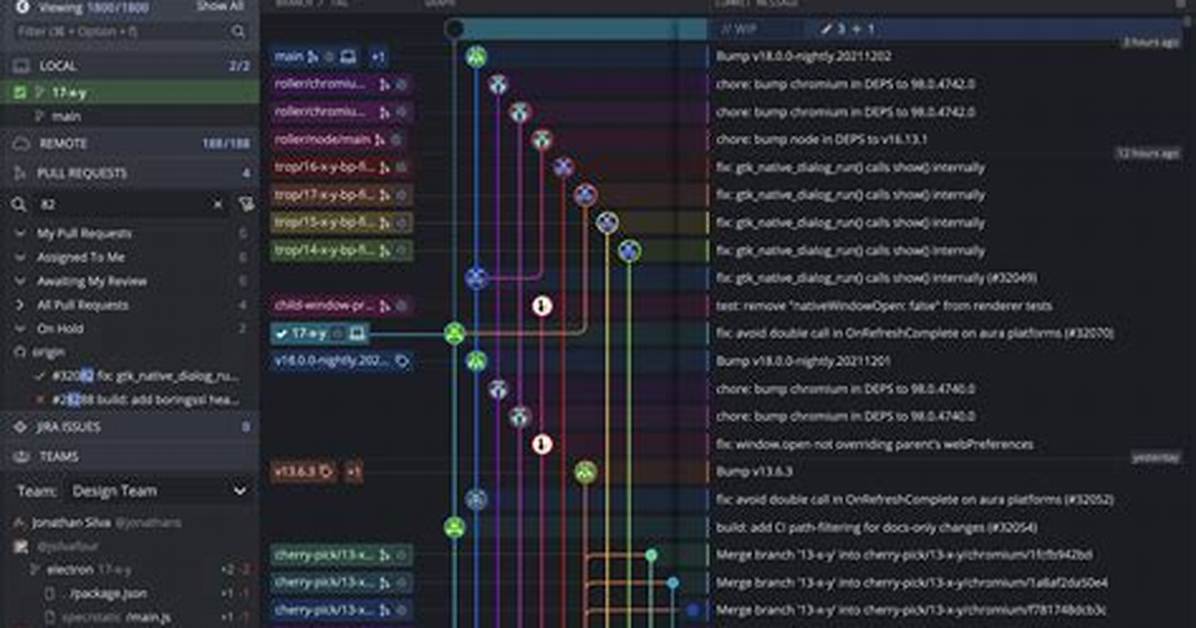Select the green node for 'build: add CI path-filtering' commit
The width and height of the screenshot is (1196, 628).
455,527
